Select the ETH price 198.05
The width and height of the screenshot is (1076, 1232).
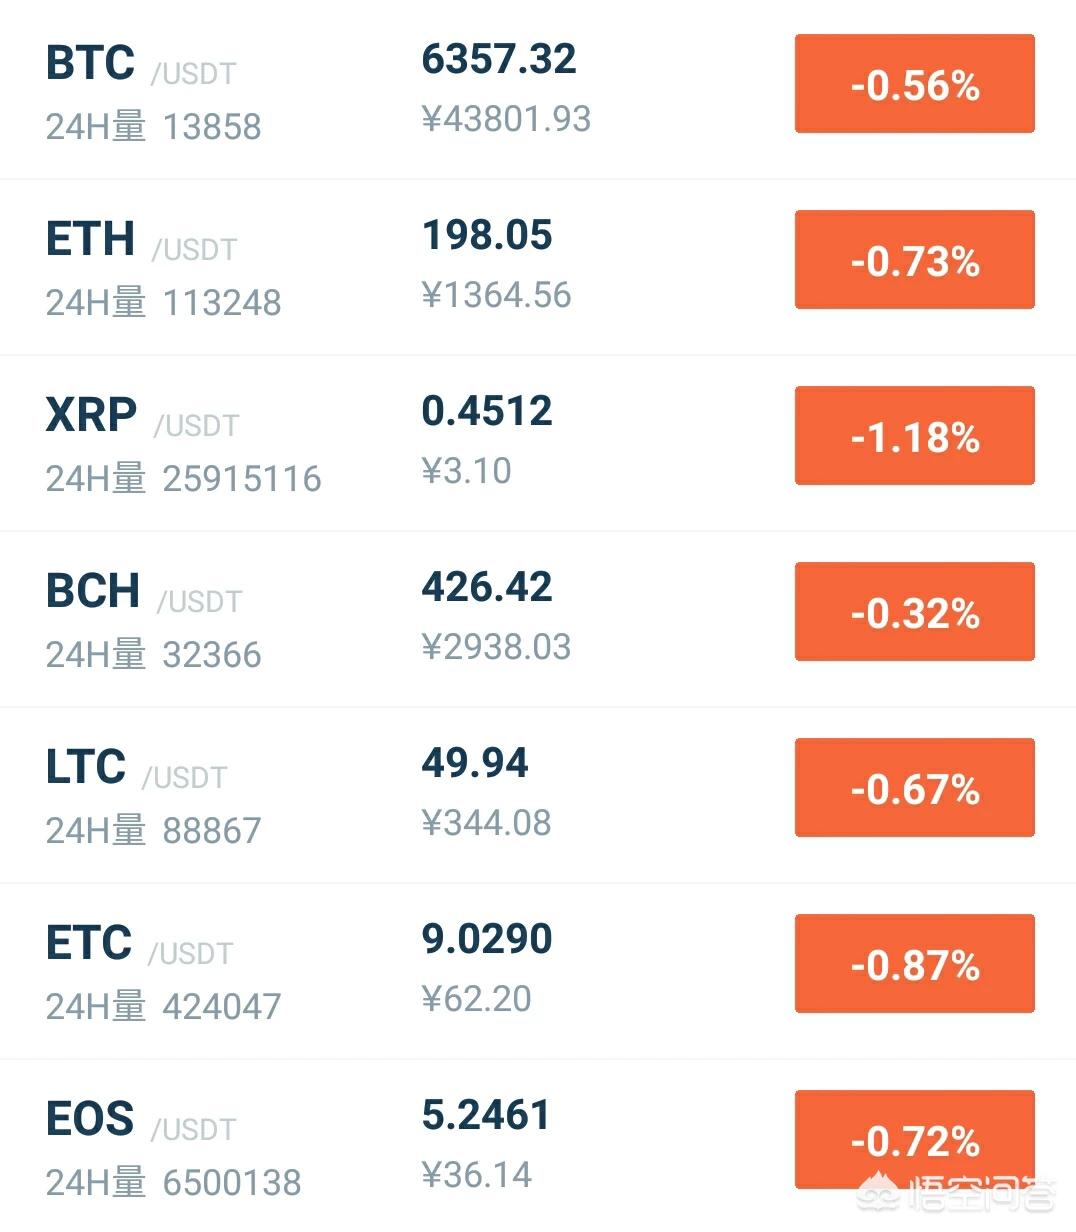click(487, 235)
